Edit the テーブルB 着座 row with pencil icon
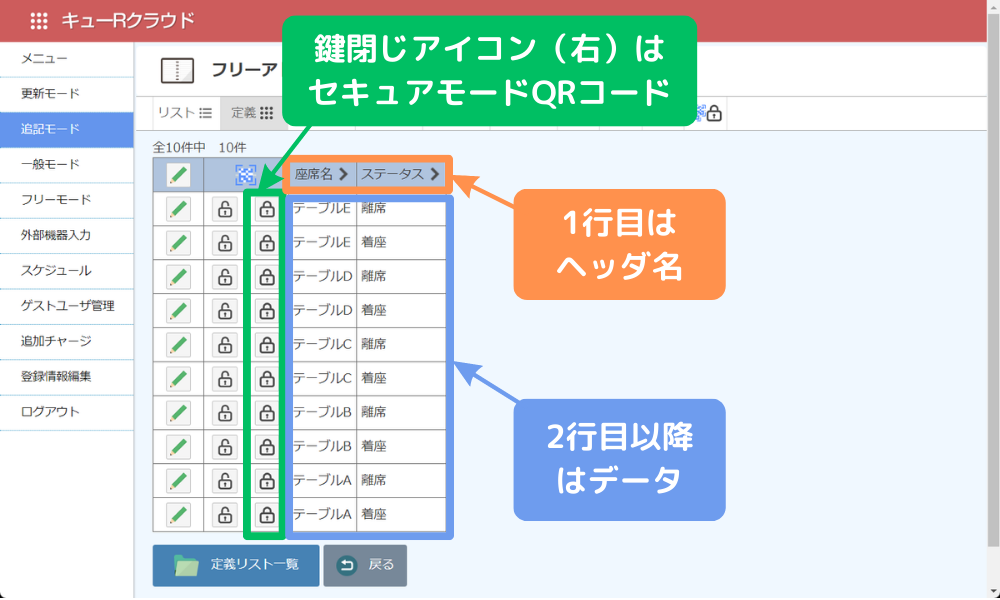Screen dimensions: 1000x600 click(x=179, y=447)
